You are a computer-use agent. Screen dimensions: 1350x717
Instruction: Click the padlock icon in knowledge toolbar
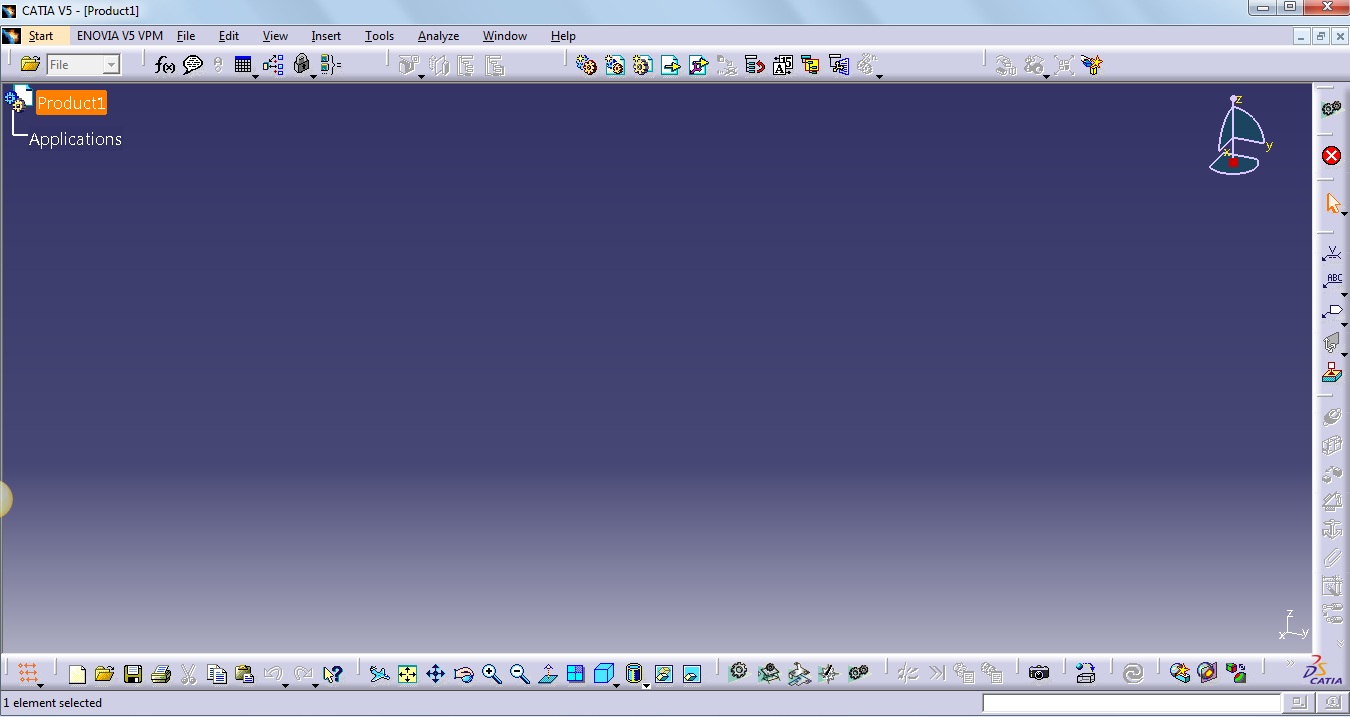[x=302, y=65]
